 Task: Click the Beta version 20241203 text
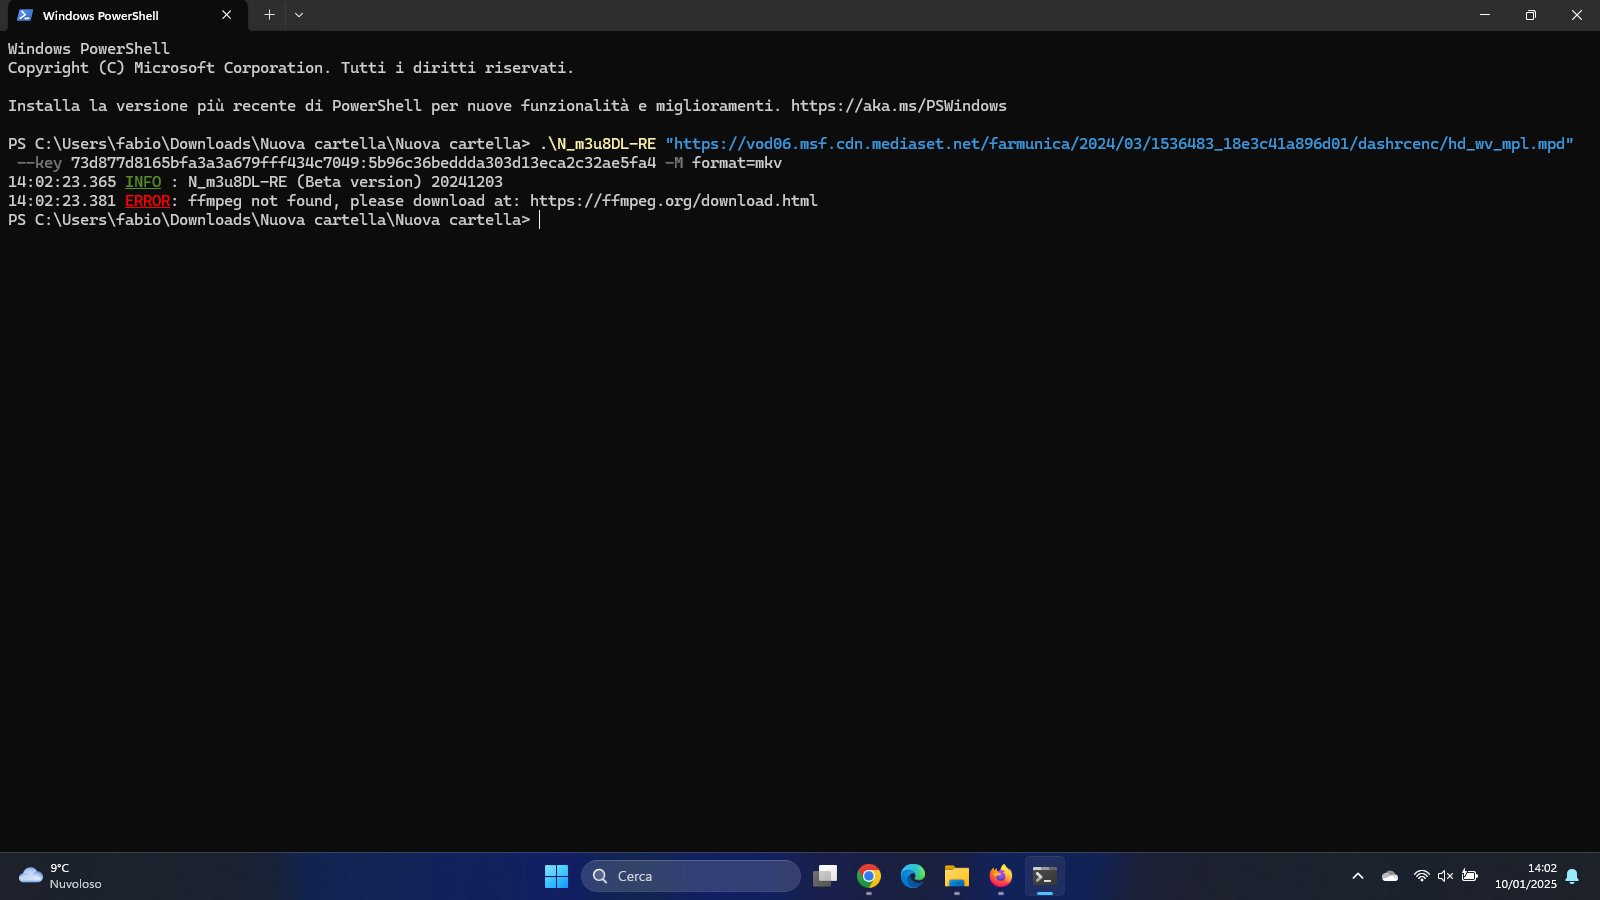(400, 182)
